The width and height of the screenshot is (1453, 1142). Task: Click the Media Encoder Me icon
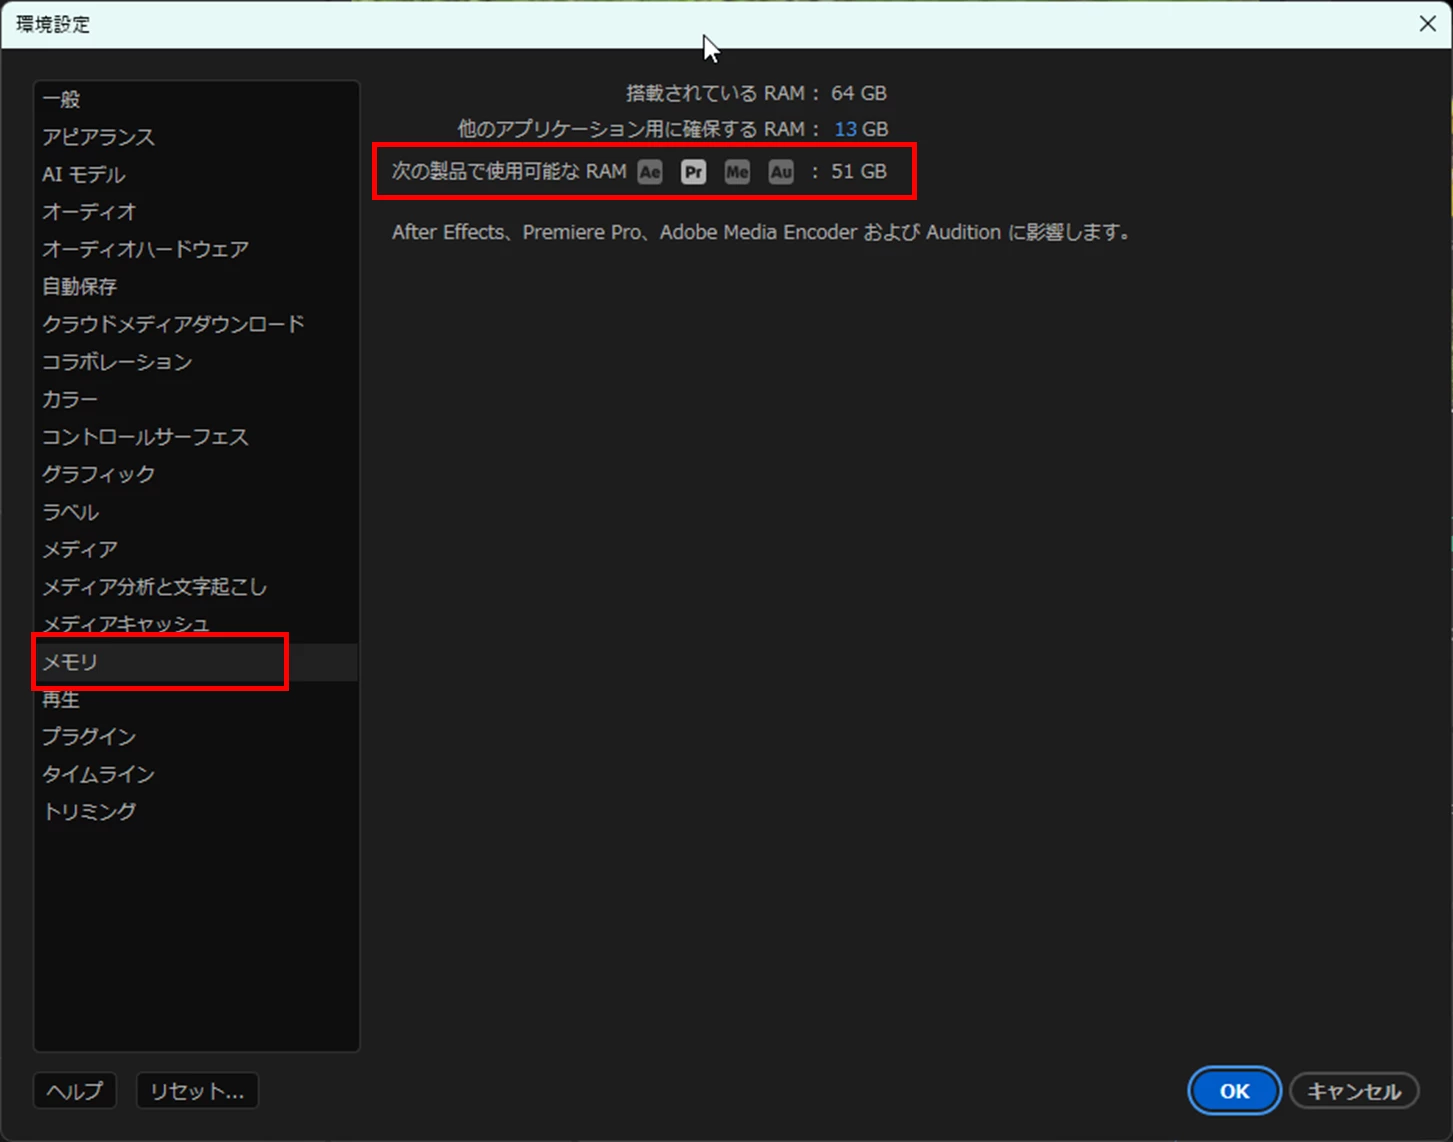pos(737,172)
